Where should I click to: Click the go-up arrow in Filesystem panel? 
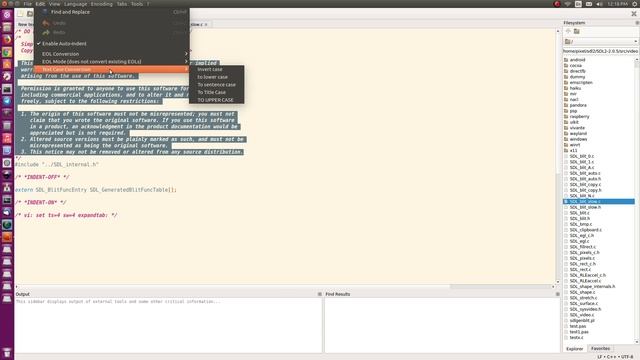tap(568, 31)
